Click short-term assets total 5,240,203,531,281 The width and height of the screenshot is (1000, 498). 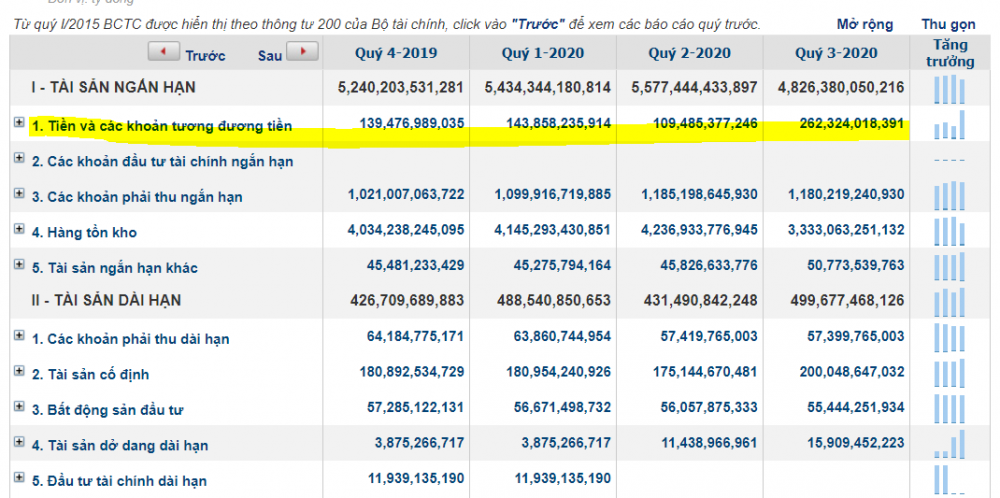(x=401, y=87)
